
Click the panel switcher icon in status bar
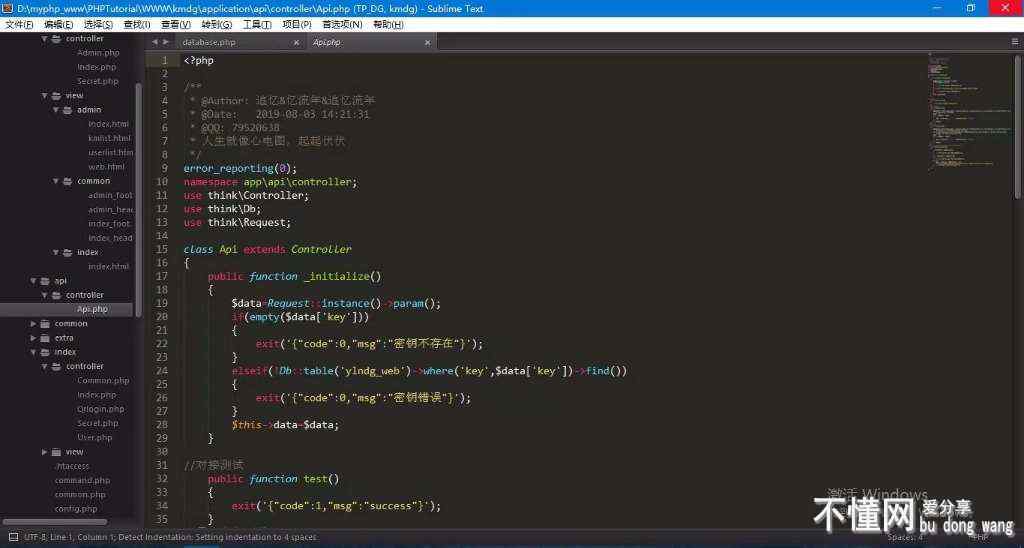click(x=13, y=537)
